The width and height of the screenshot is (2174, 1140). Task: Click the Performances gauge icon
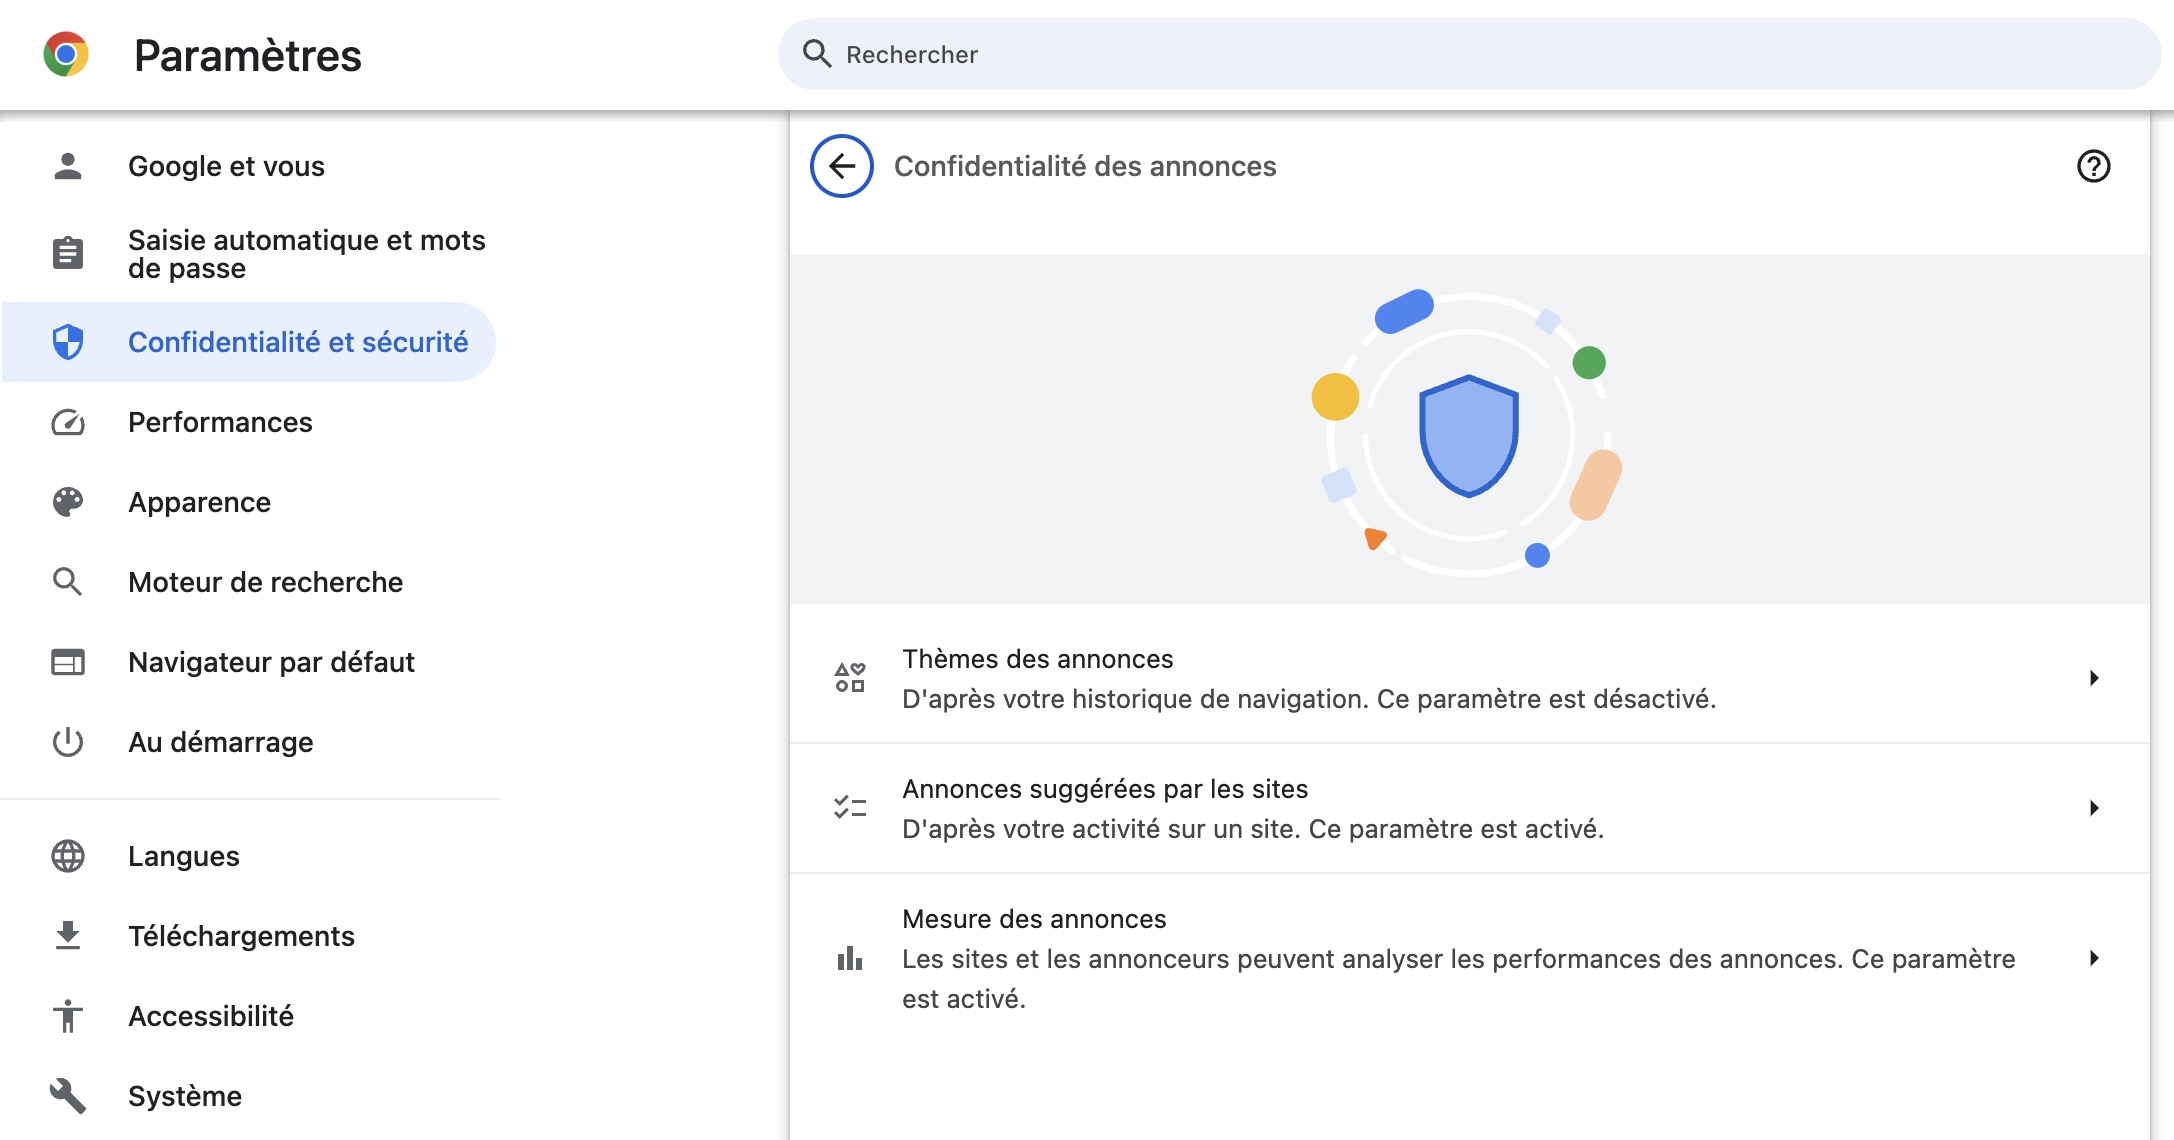[68, 422]
